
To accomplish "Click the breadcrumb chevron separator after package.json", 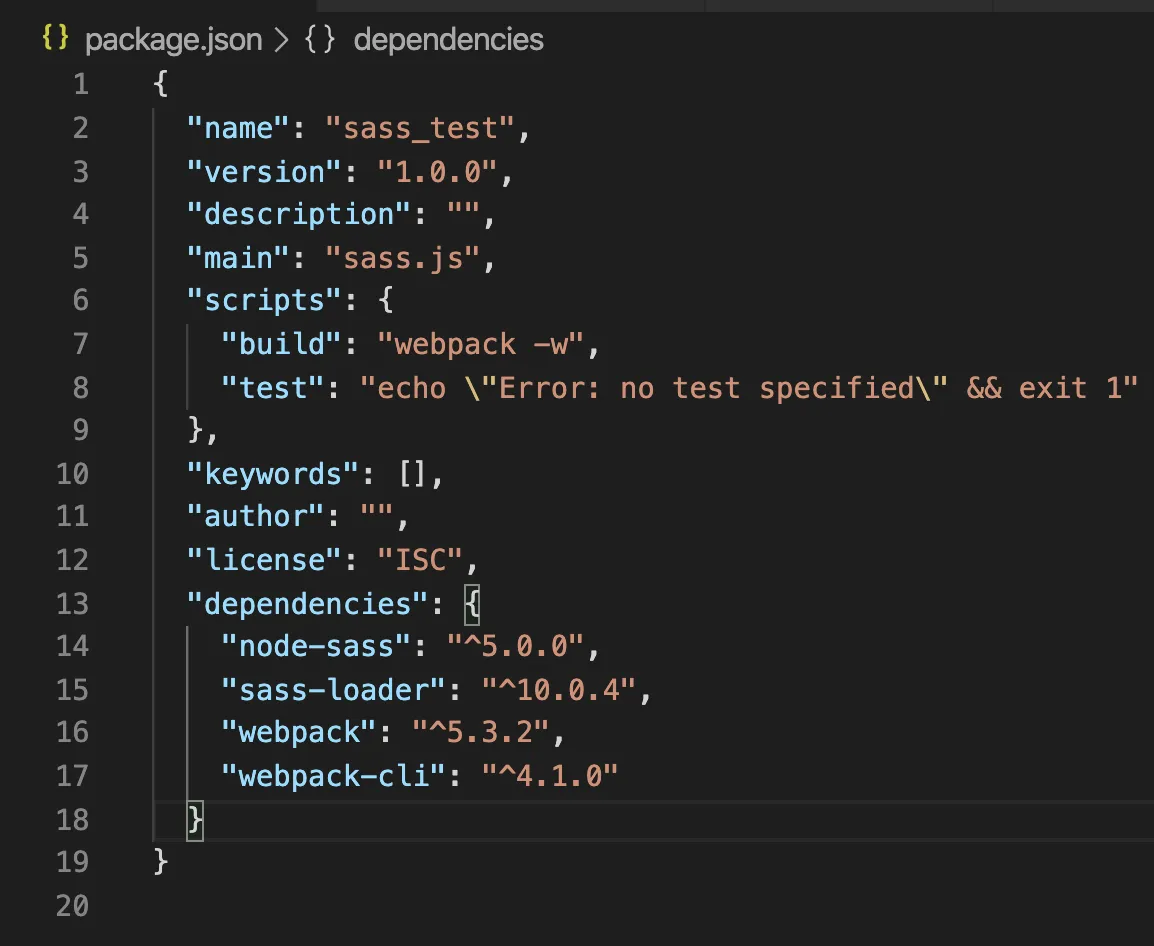I will tap(281, 40).
